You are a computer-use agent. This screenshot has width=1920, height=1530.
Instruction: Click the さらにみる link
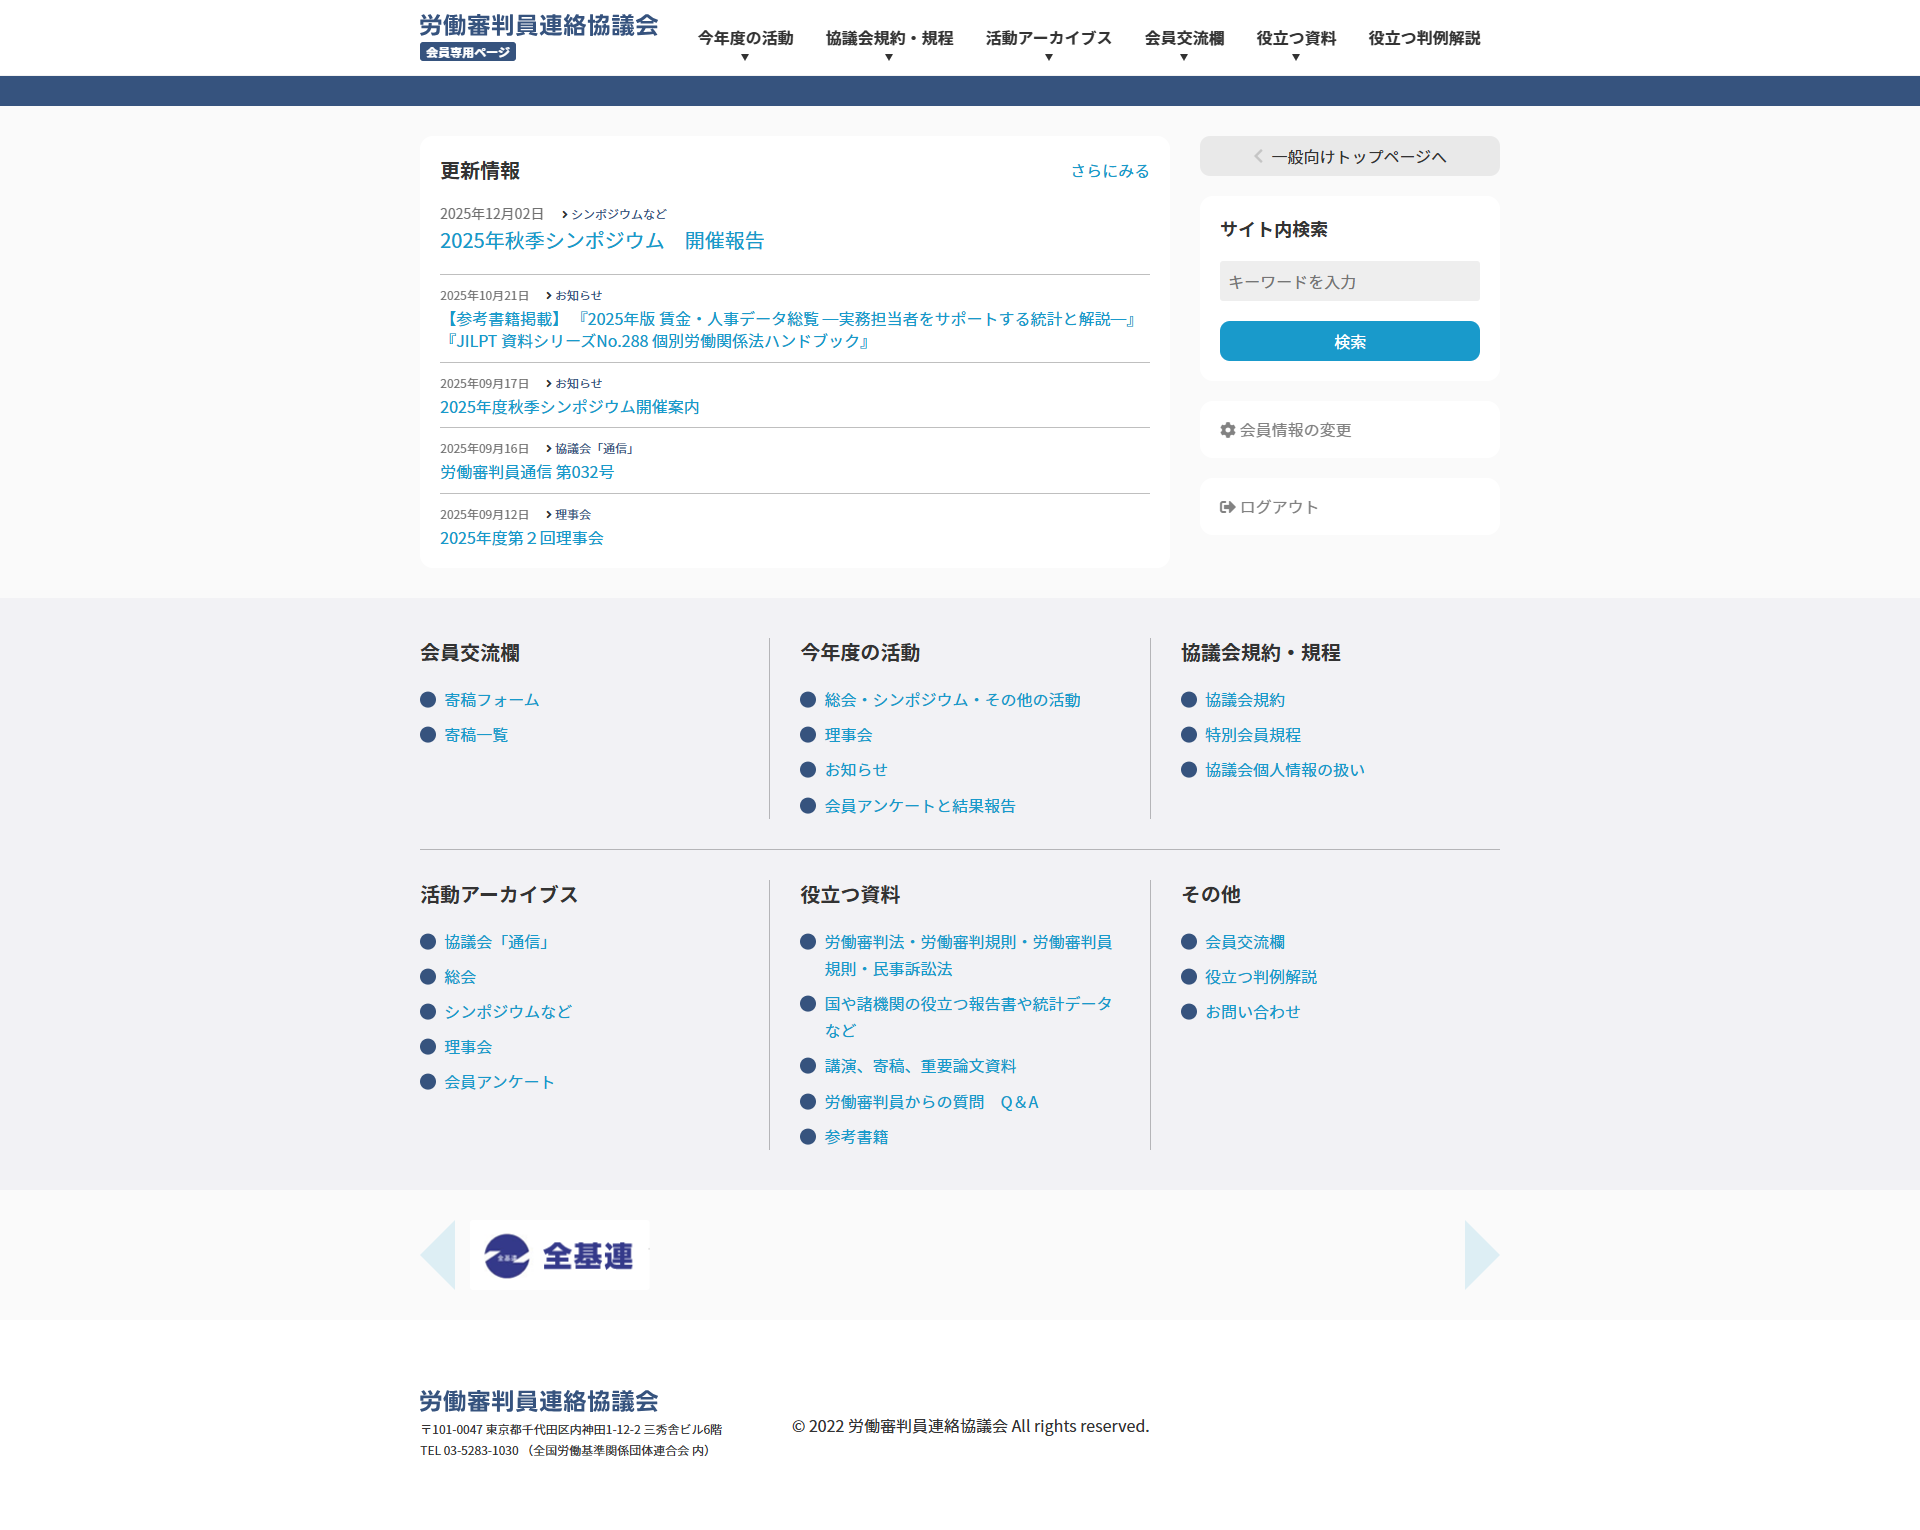click(1109, 171)
